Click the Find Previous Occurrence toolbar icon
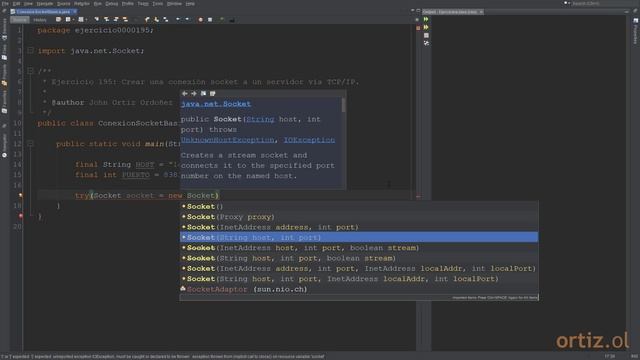 (x=106, y=20)
